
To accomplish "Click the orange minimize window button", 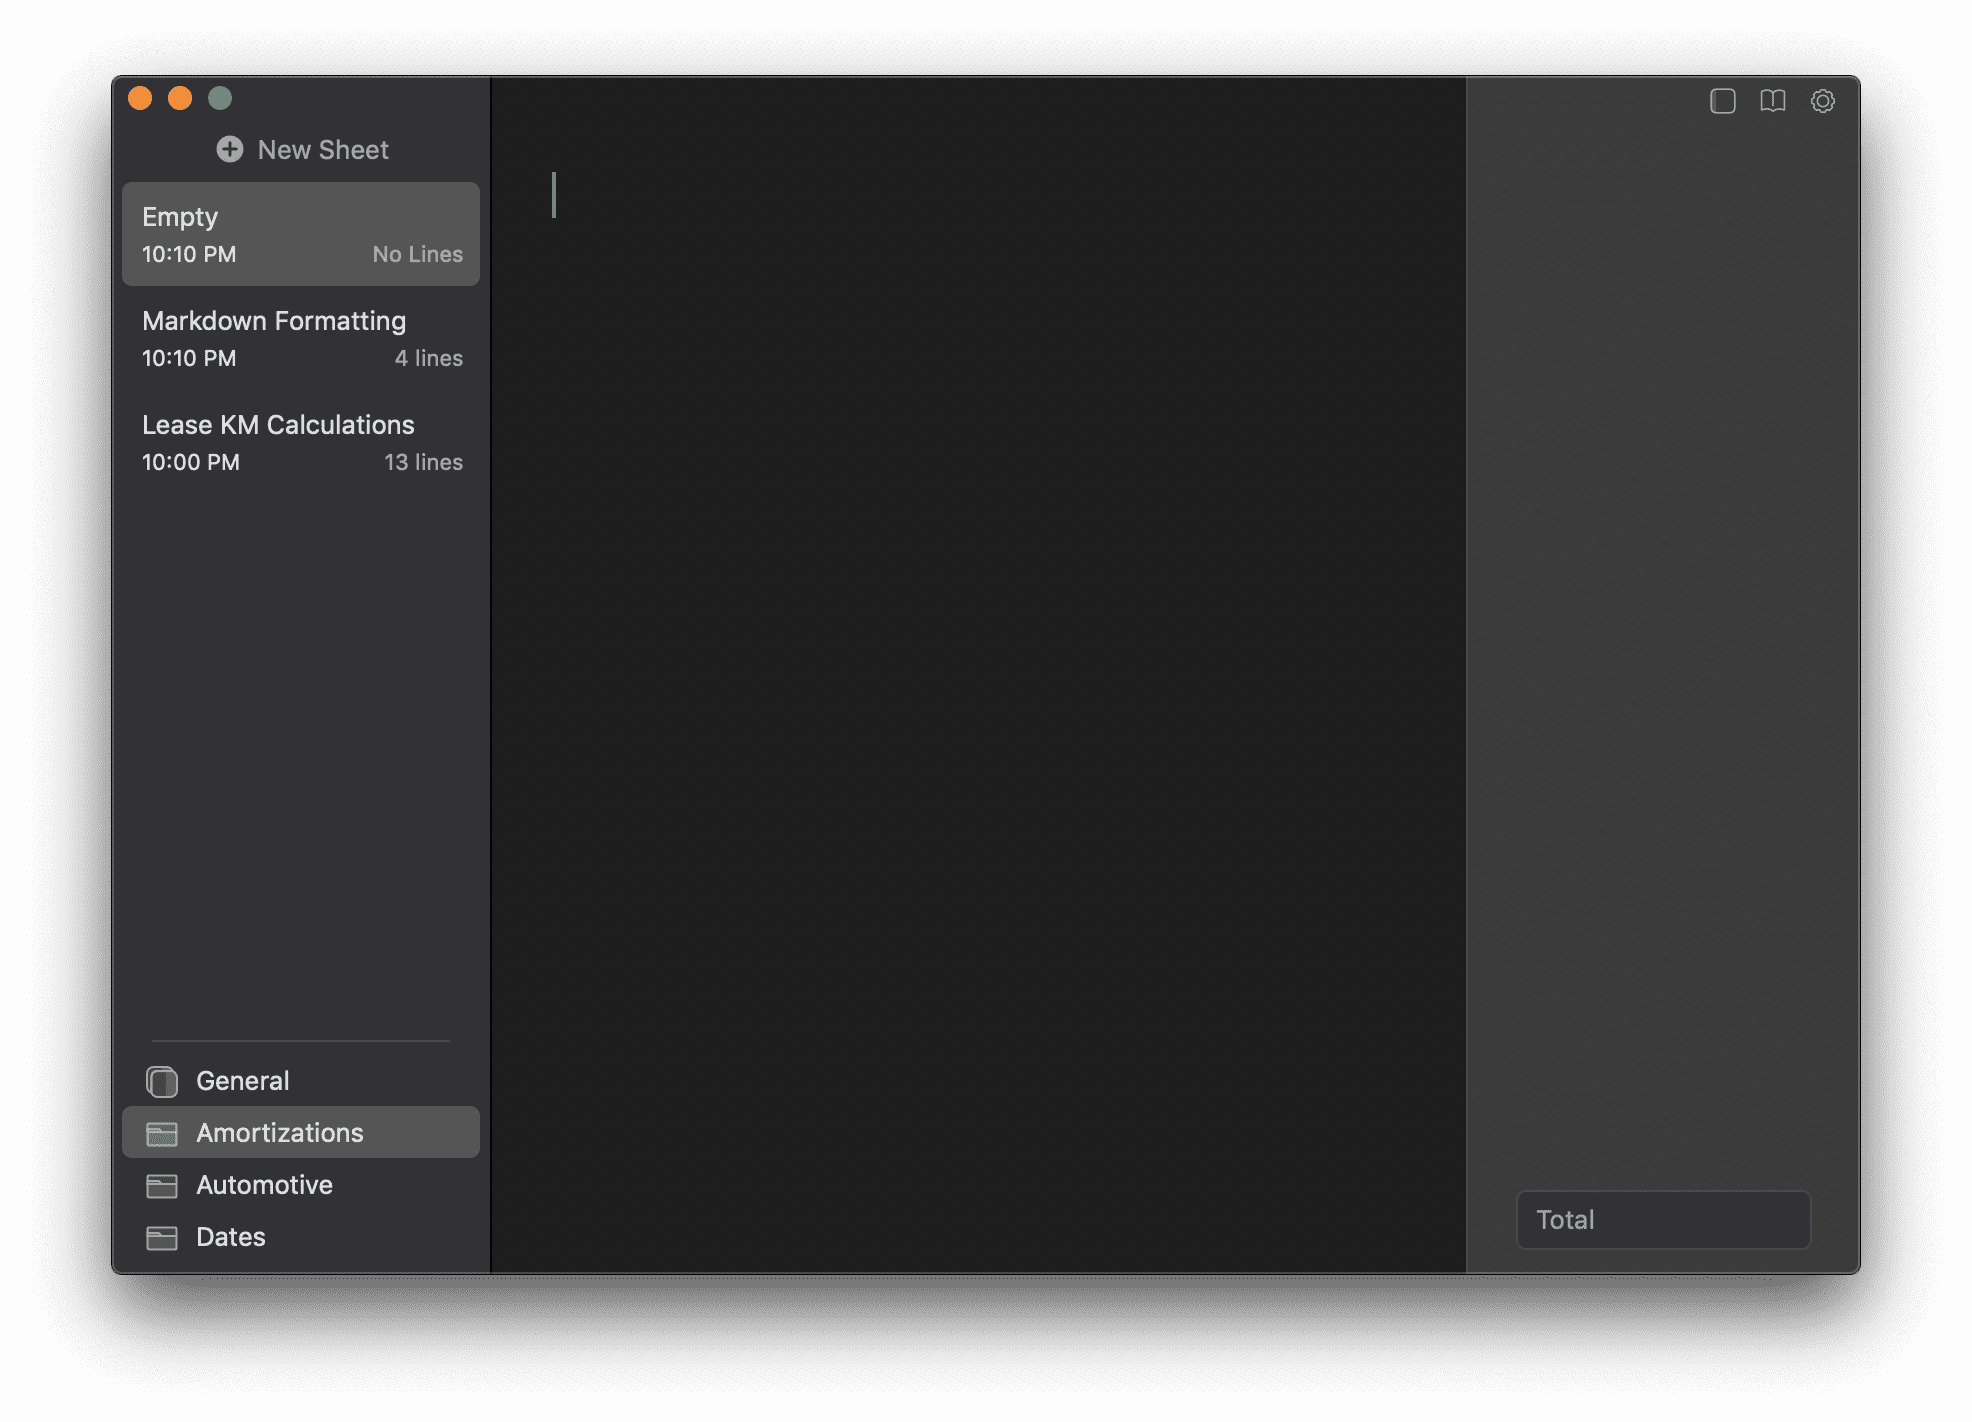I will (180, 98).
